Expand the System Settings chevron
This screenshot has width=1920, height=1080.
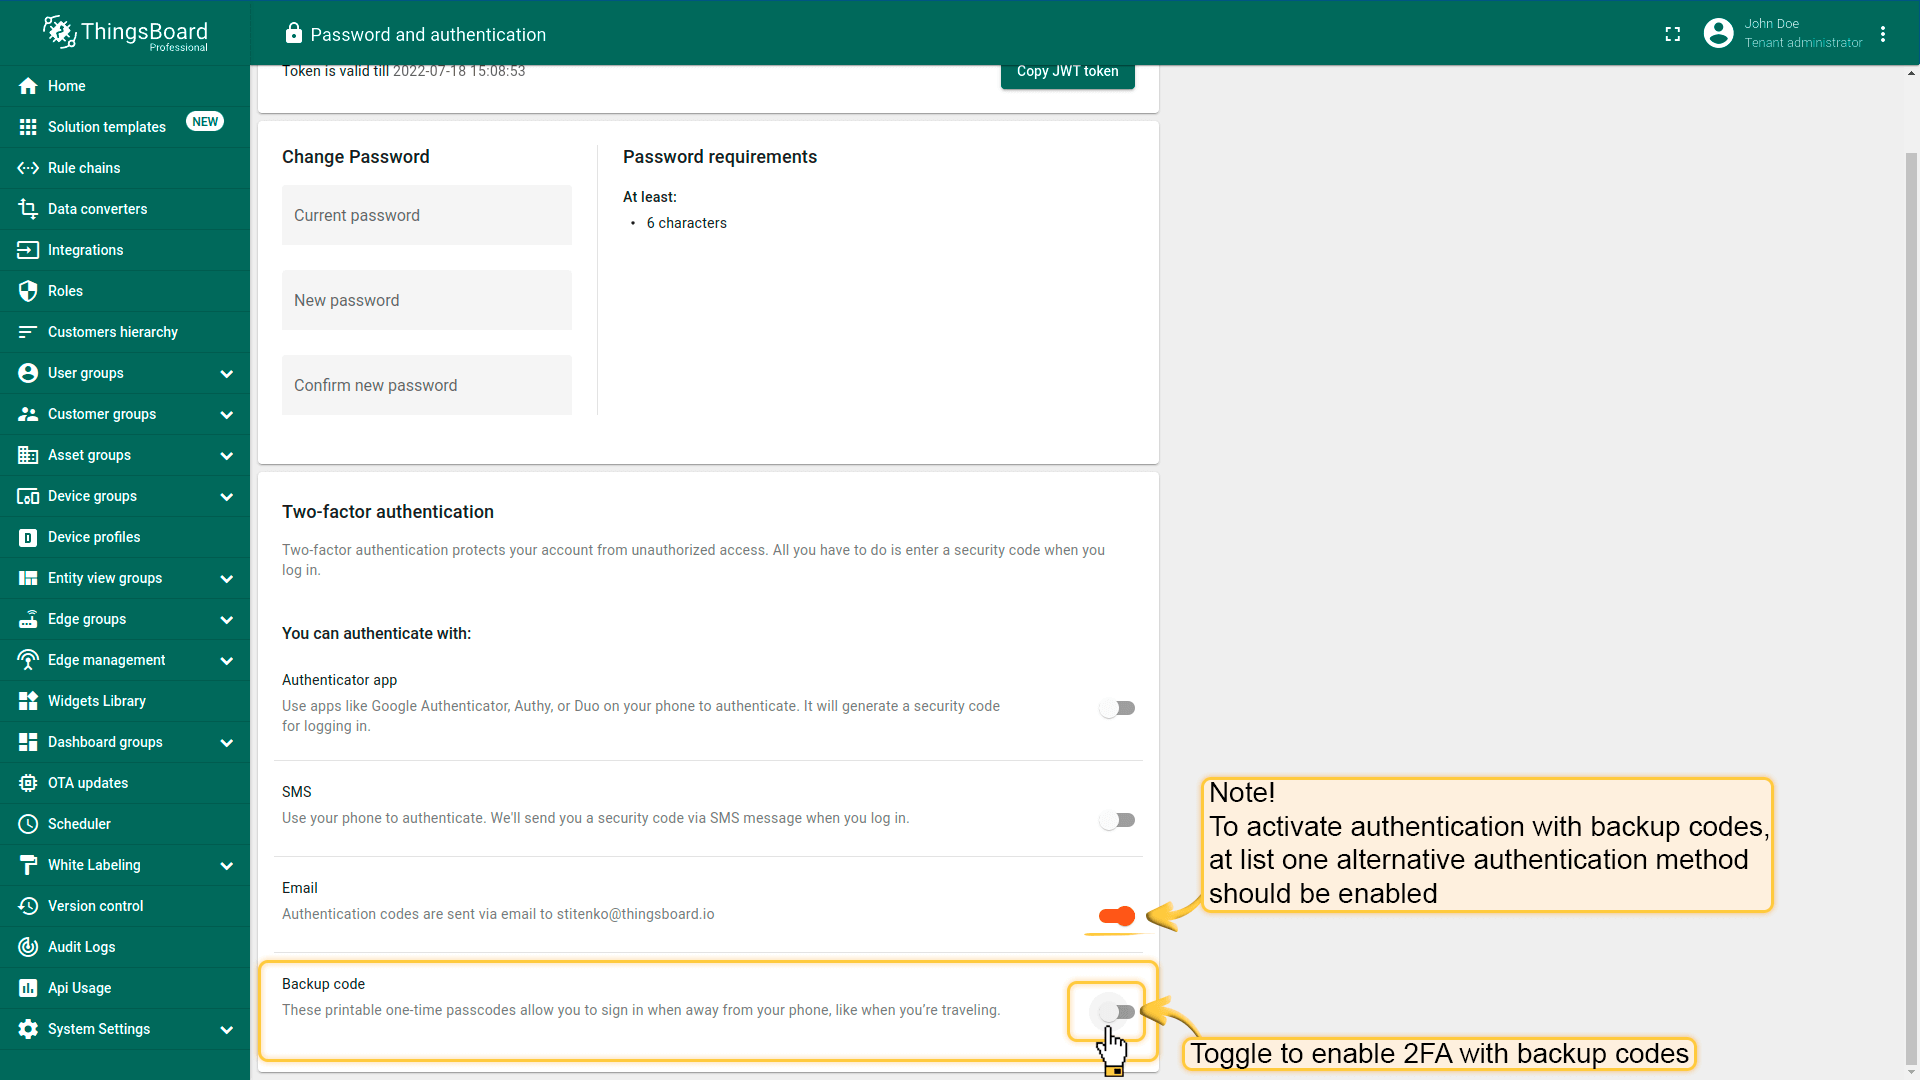(227, 1029)
